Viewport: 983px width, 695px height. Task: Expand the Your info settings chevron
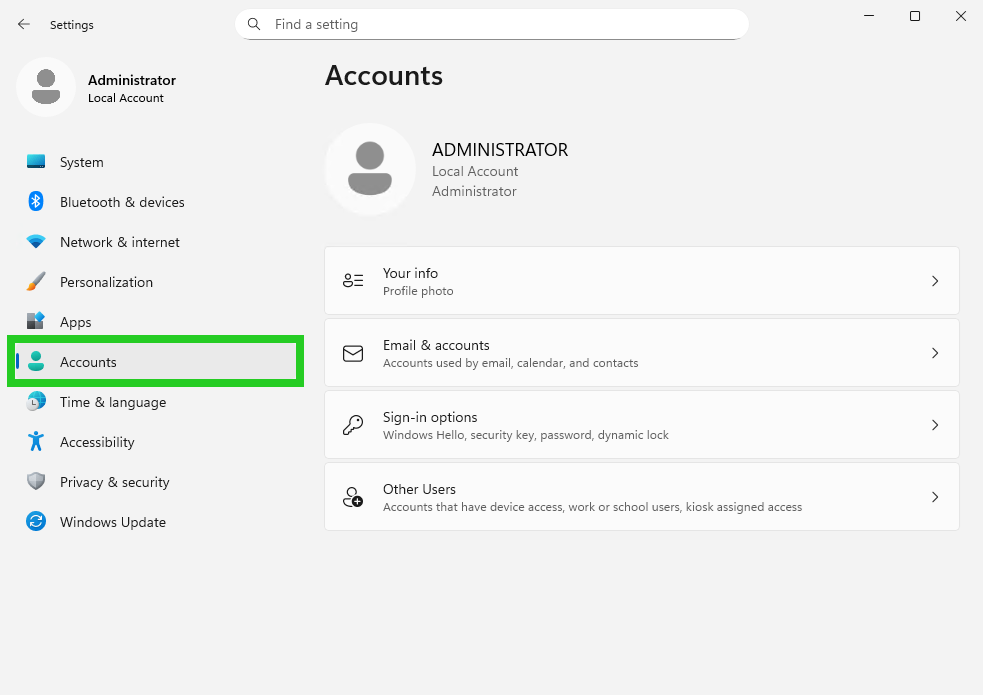pos(935,281)
